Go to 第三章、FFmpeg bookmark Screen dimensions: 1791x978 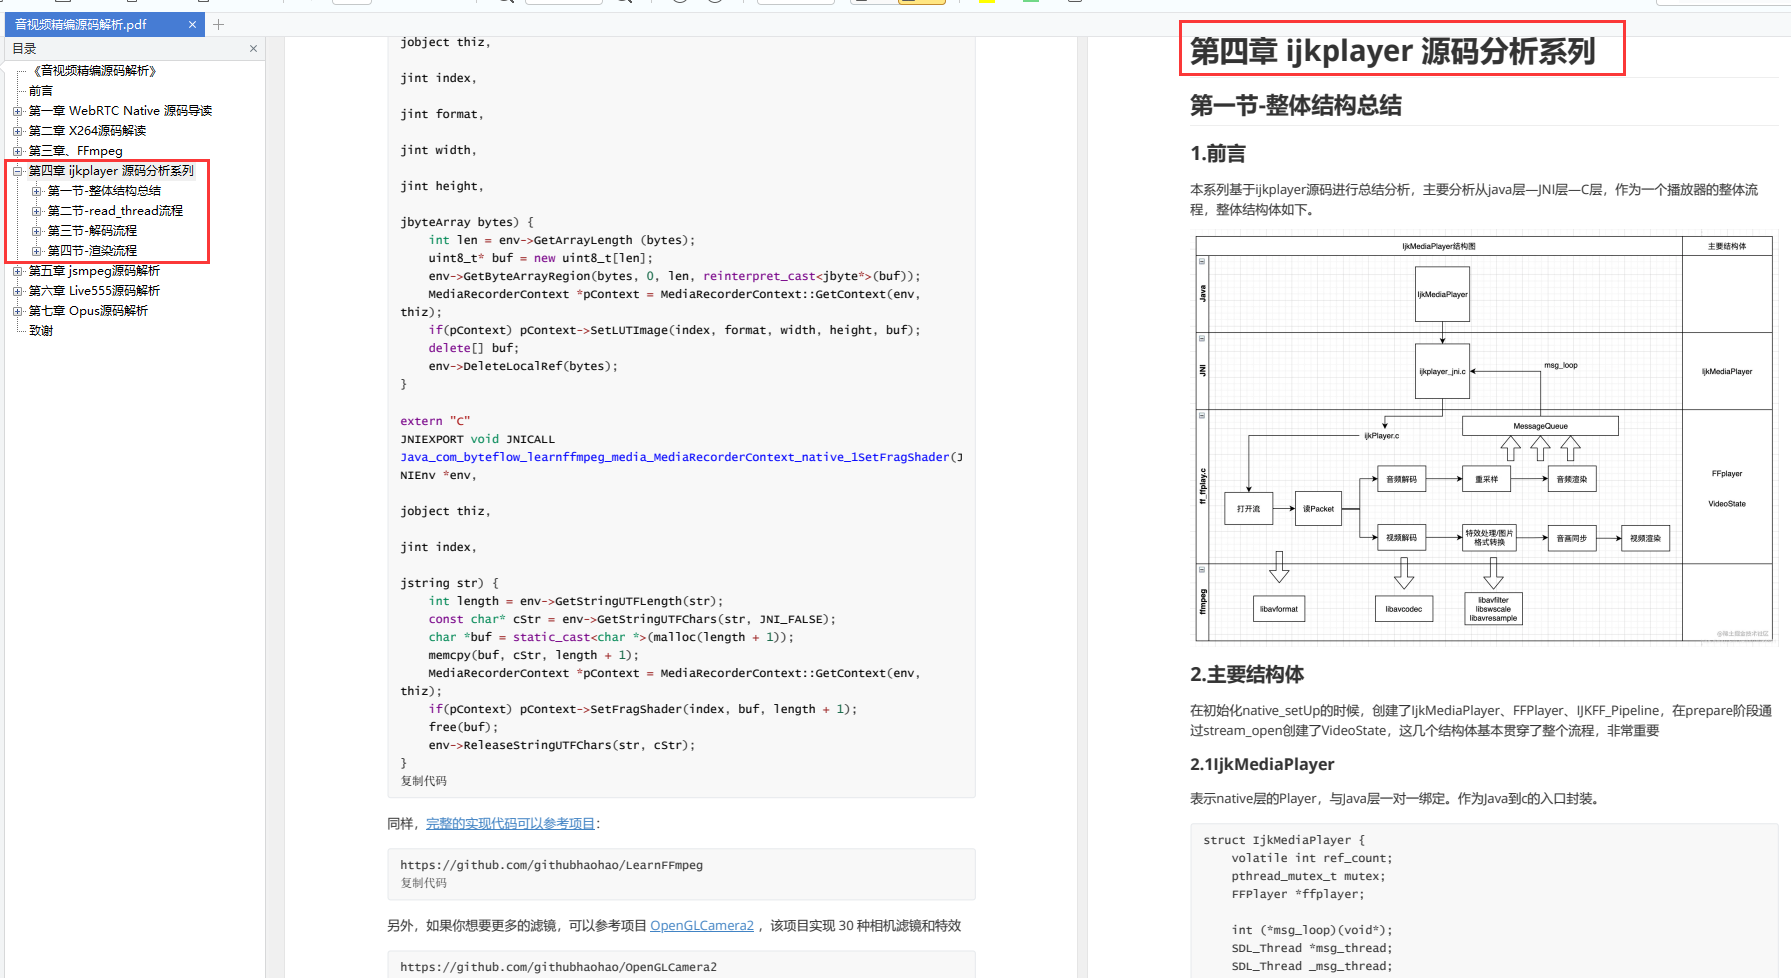tap(76, 151)
